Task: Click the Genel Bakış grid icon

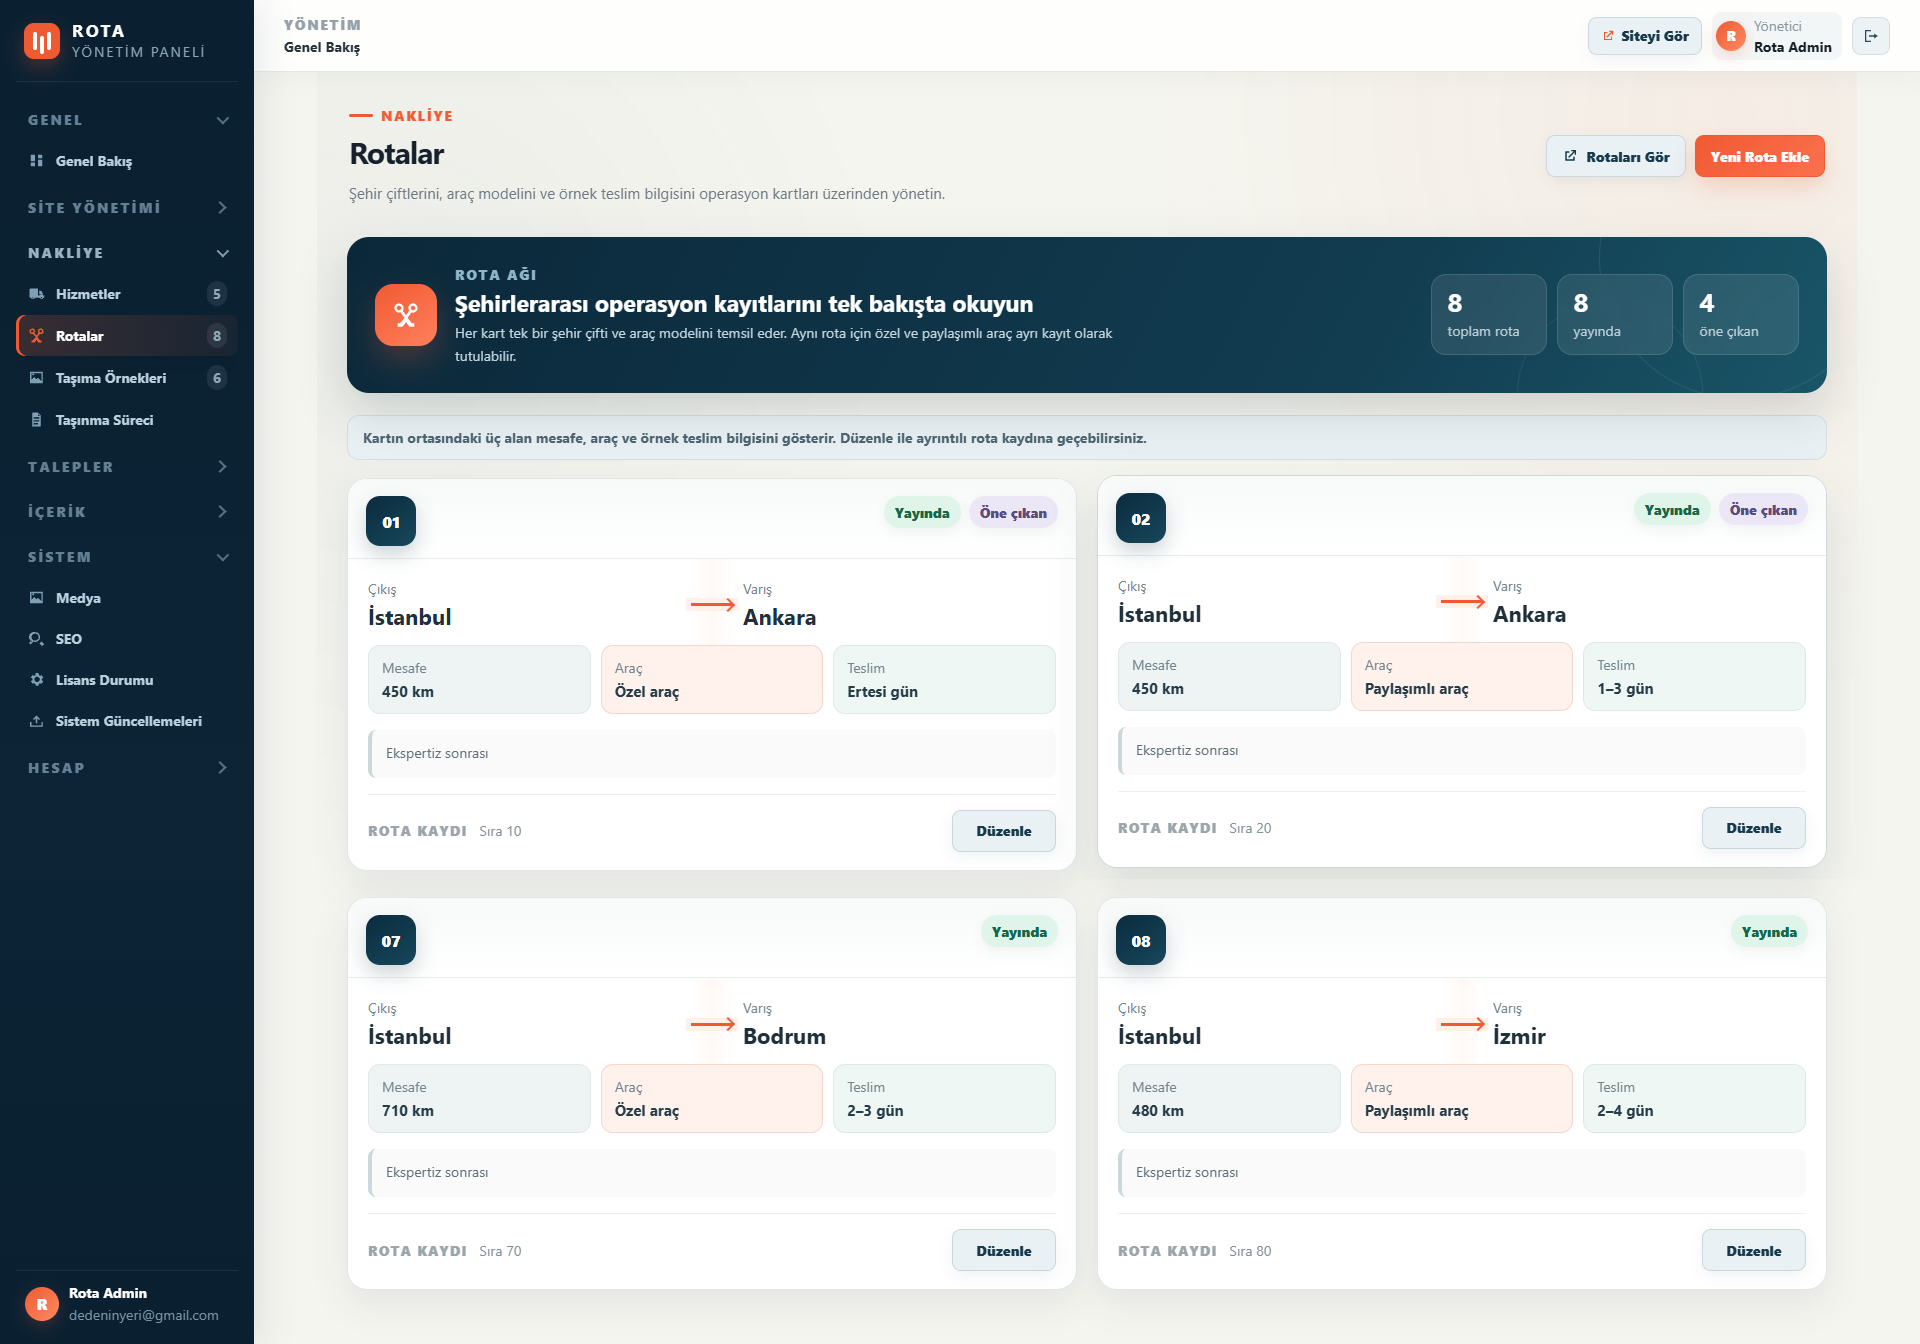Action: pyautogui.click(x=36, y=161)
